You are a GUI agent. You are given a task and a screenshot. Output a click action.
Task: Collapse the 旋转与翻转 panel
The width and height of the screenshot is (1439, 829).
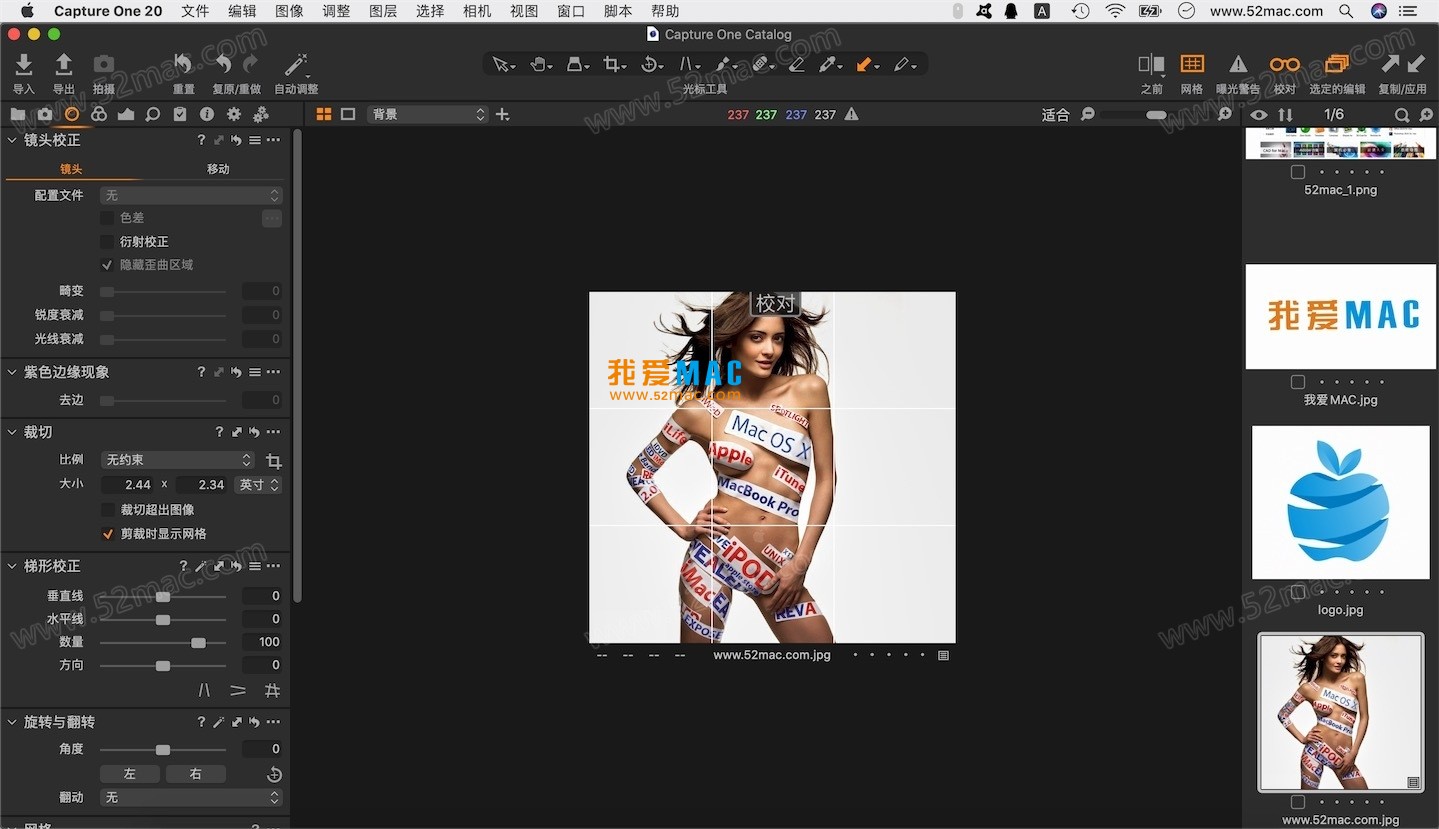click(13, 722)
